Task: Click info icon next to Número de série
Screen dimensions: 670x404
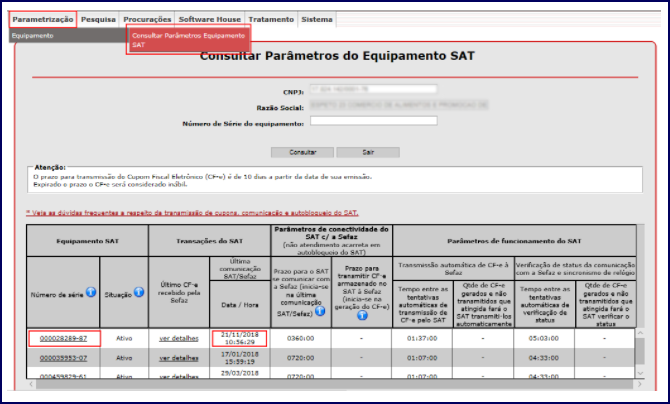Action: (91, 292)
